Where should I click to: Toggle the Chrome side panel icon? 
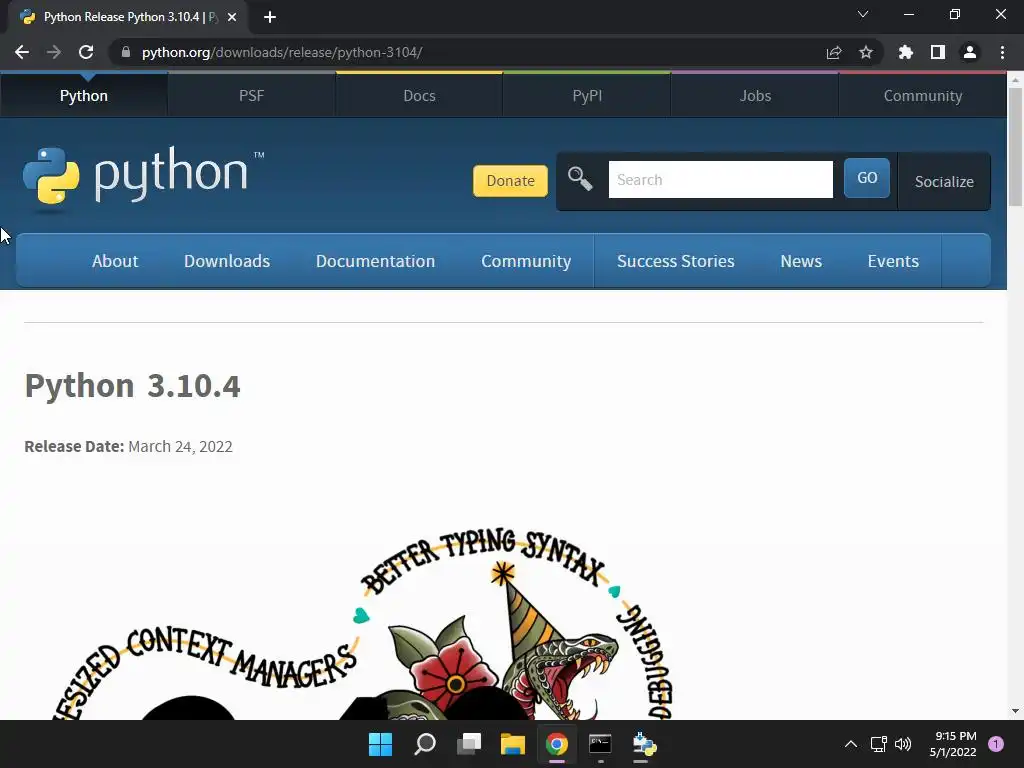pyautogui.click(x=938, y=52)
